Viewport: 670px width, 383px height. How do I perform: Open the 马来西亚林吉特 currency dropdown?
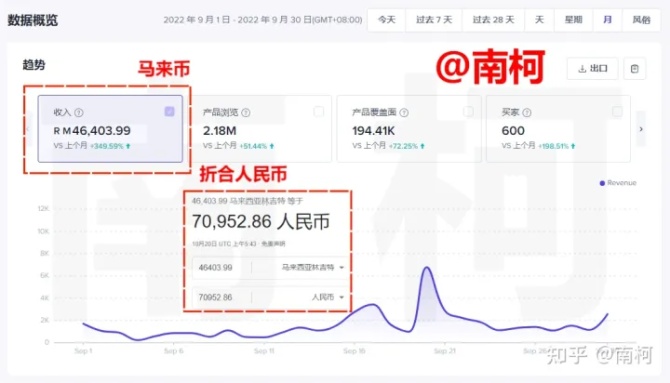tap(313, 268)
